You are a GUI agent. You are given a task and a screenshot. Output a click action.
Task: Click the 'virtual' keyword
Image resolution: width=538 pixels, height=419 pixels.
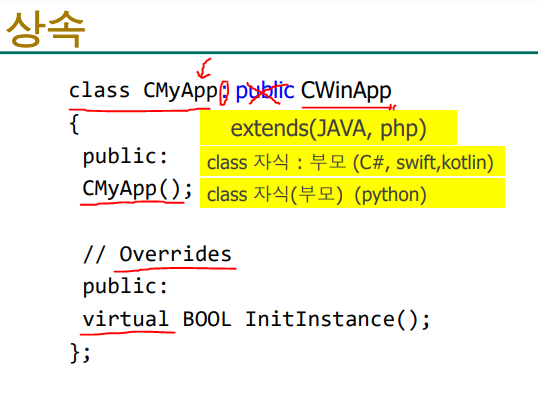pyautogui.click(x=126, y=318)
